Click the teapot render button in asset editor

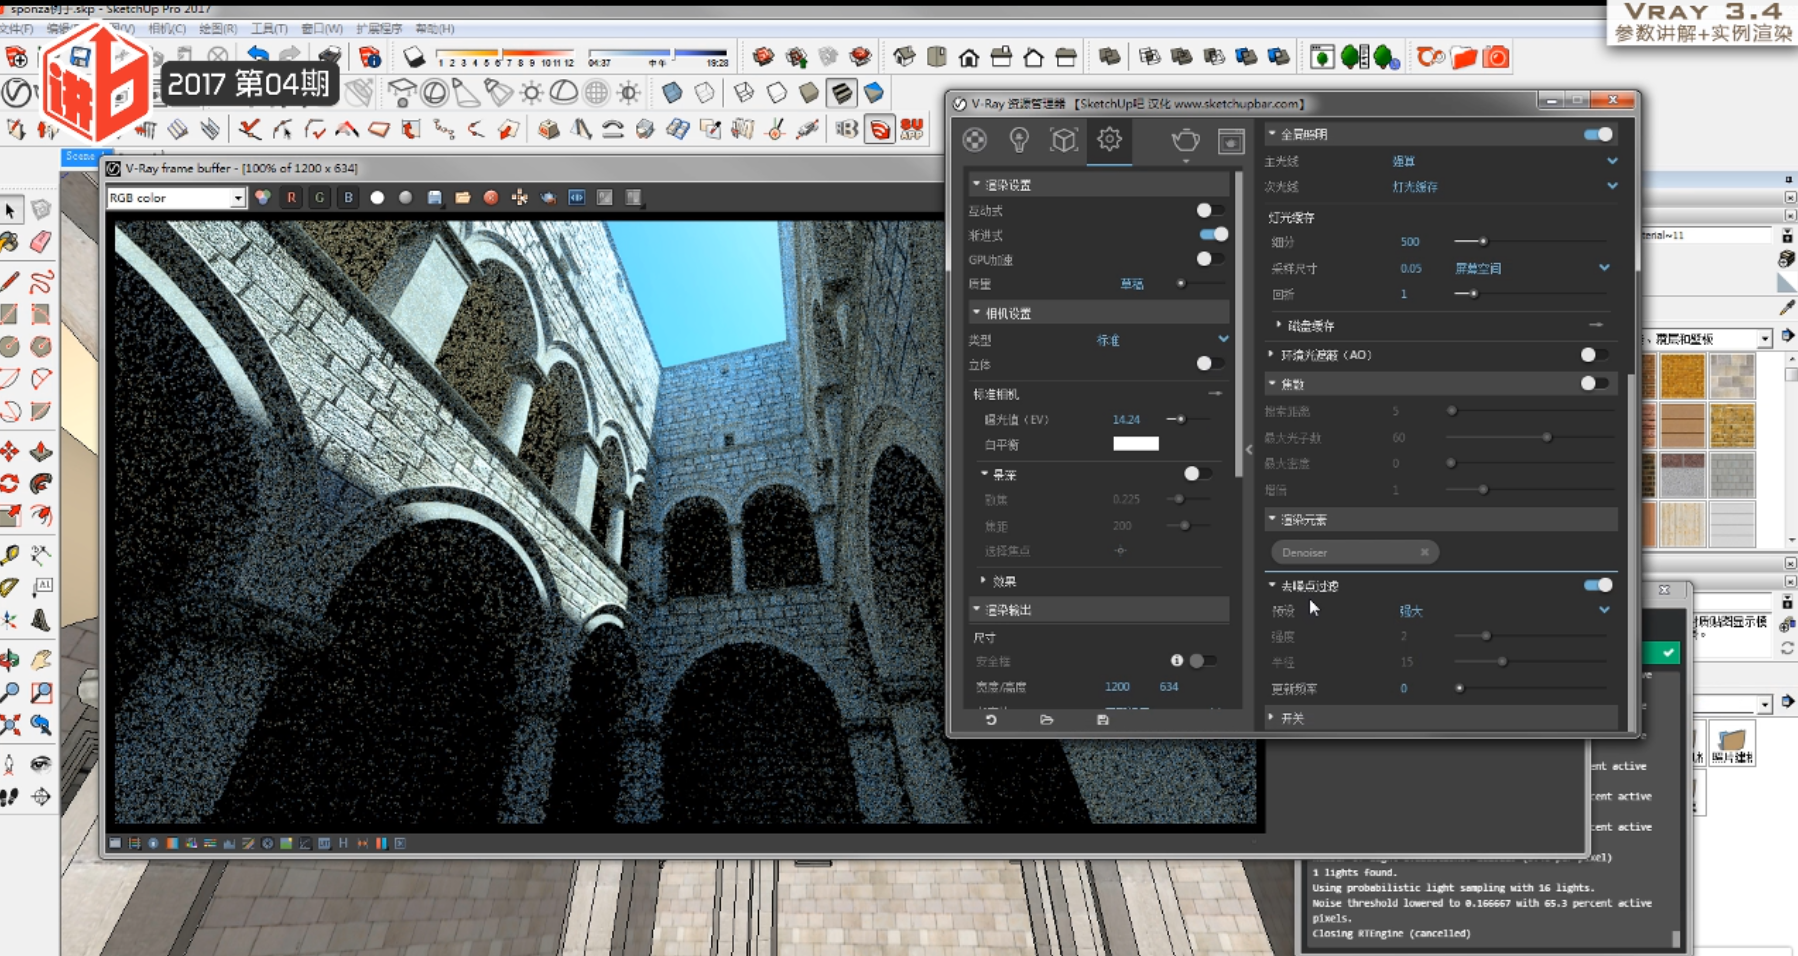1185,141
